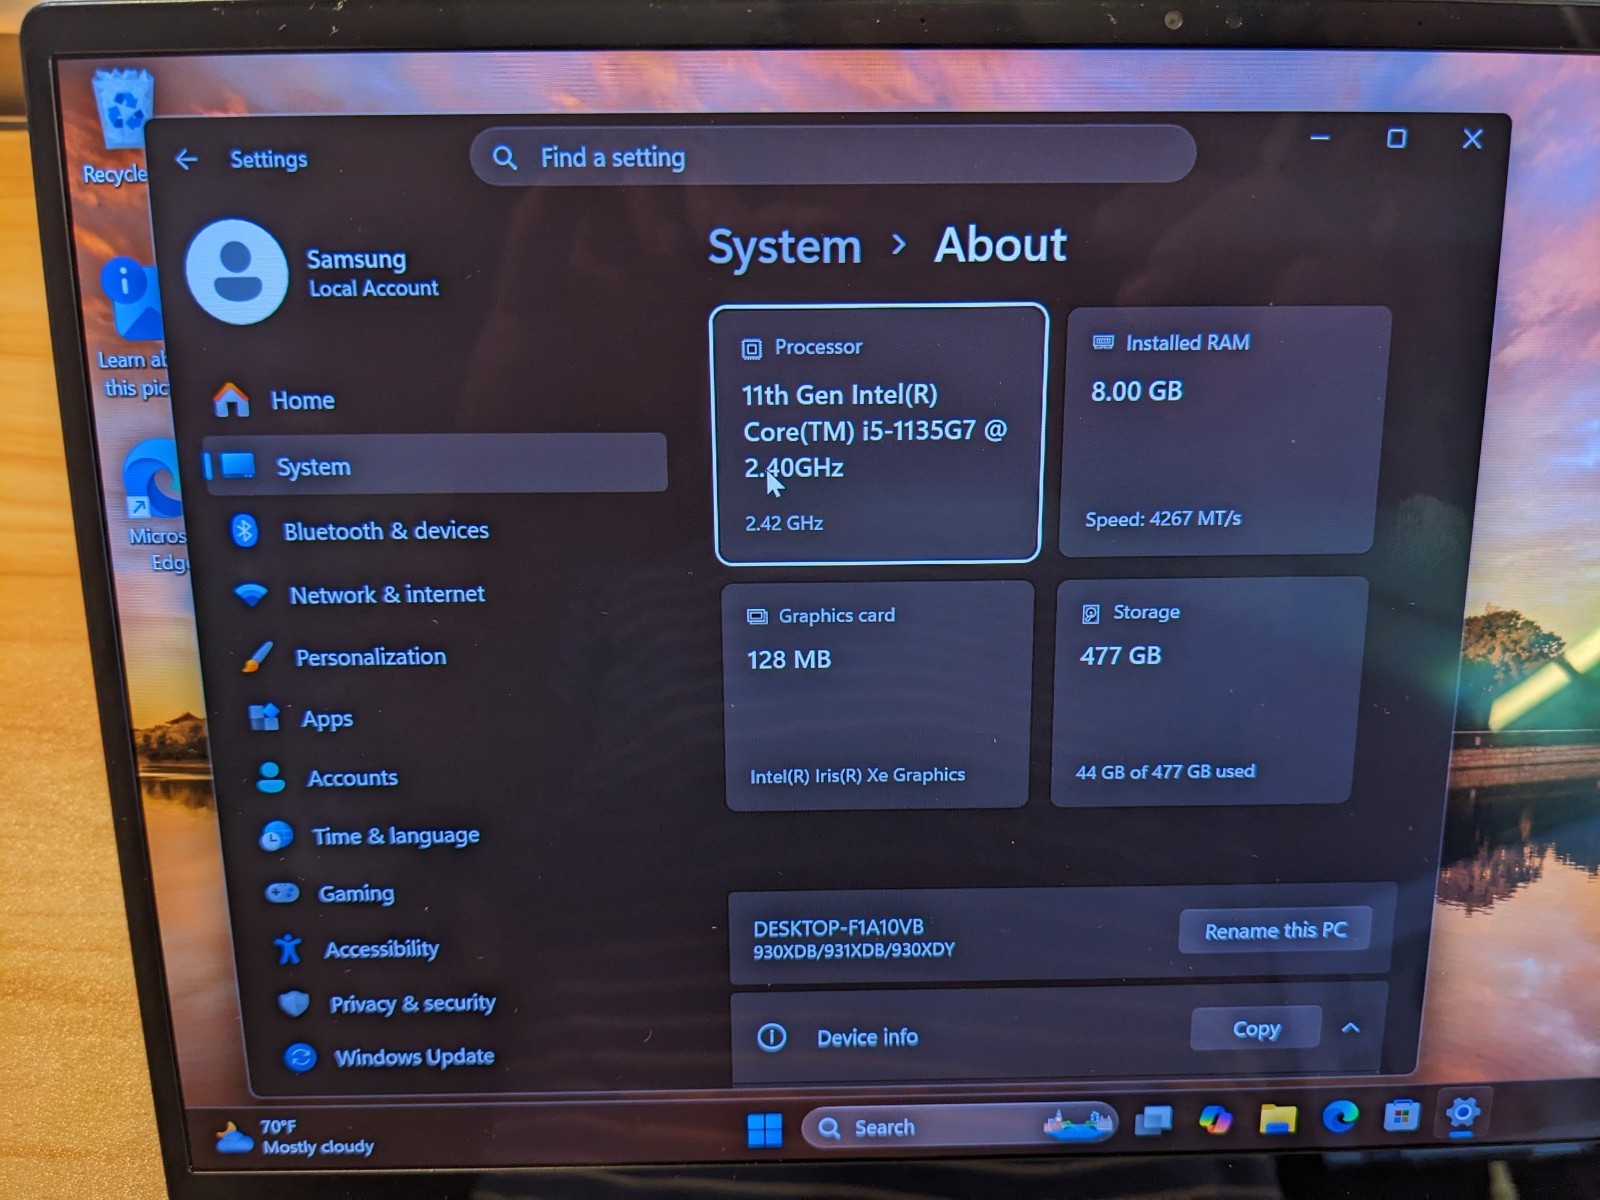This screenshot has height=1200, width=1600.
Task: Click the Privacy & security shield icon
Action: pyautogui.click(x=294, y=1003)
